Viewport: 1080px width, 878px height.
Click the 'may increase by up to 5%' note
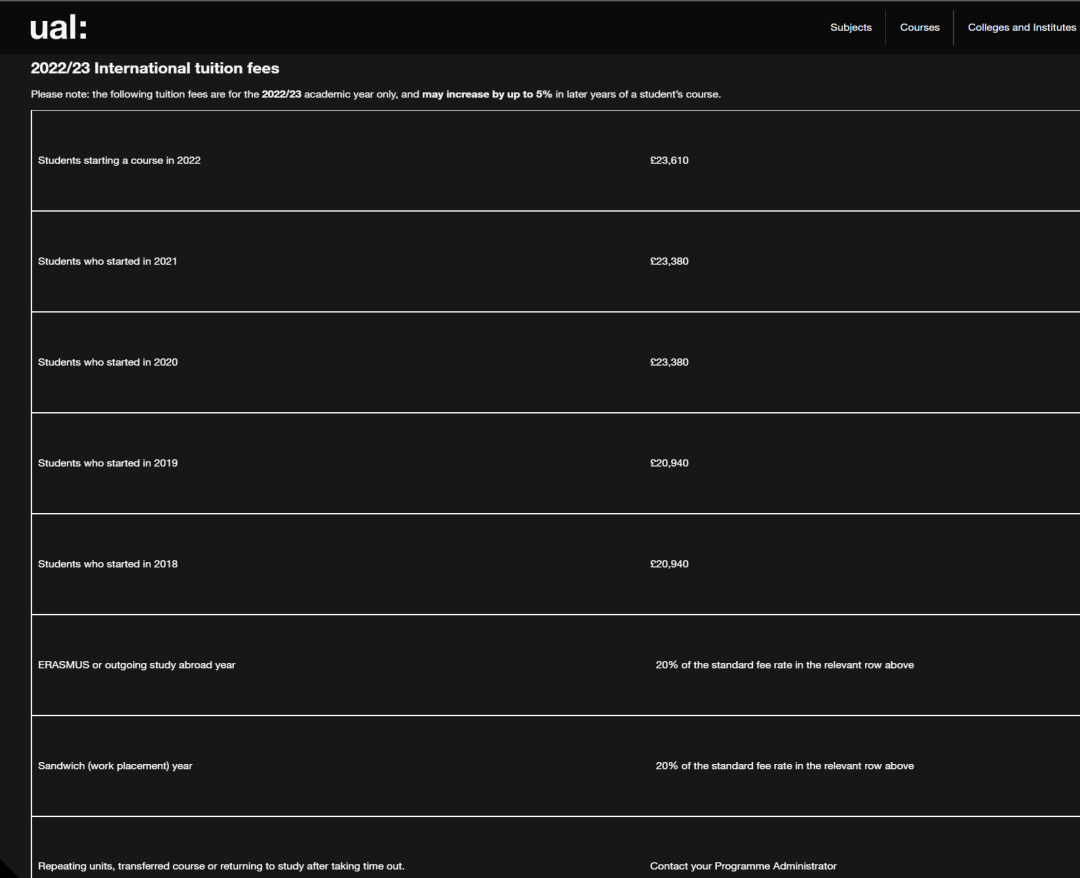tap(487, 94)
